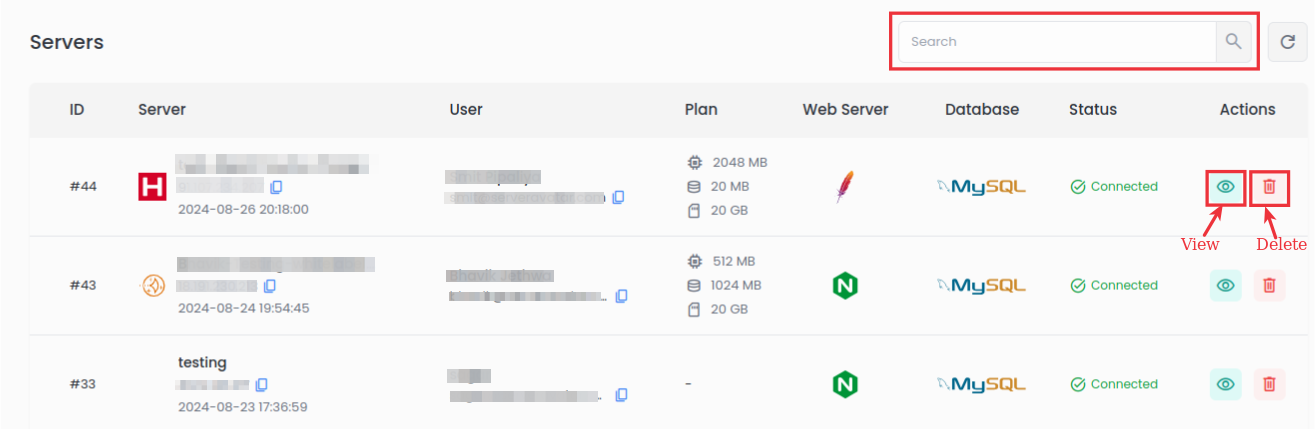This screenshot has width=1315, height=429.
Task: Copy user email for server #44
Action: [x=619, y=197]
